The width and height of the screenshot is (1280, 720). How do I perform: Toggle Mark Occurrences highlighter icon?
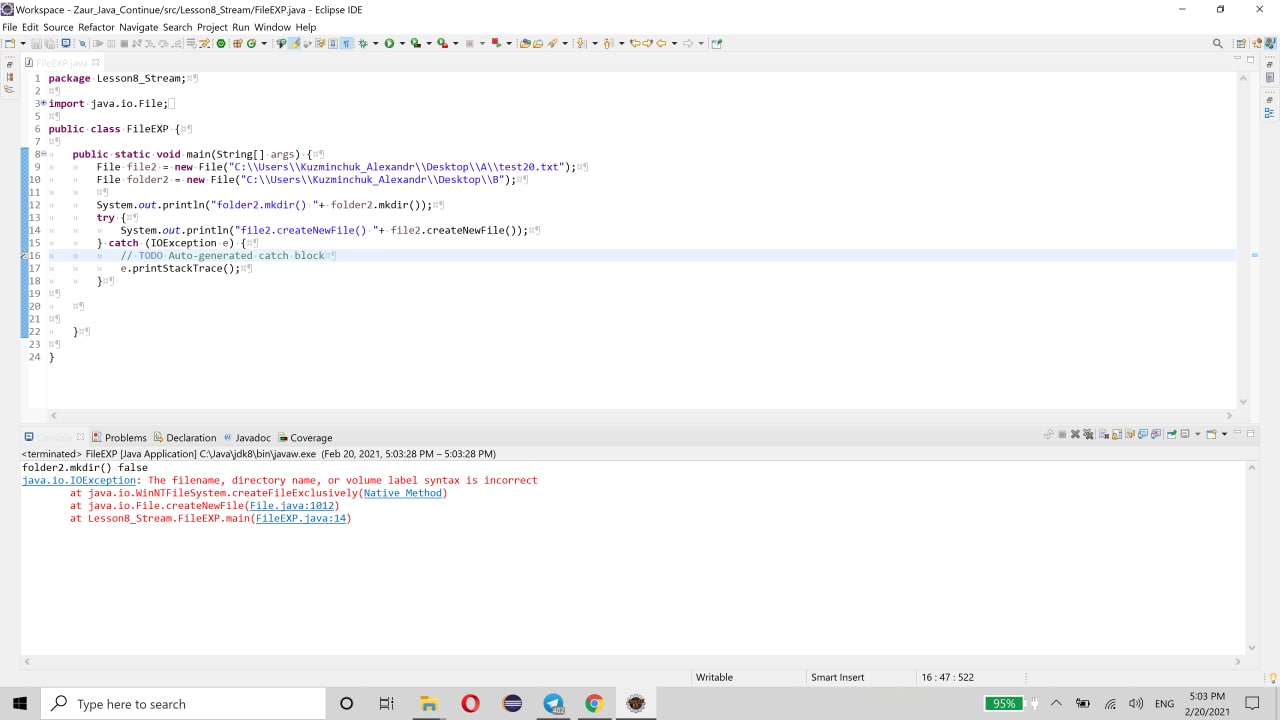click(294, 43)
